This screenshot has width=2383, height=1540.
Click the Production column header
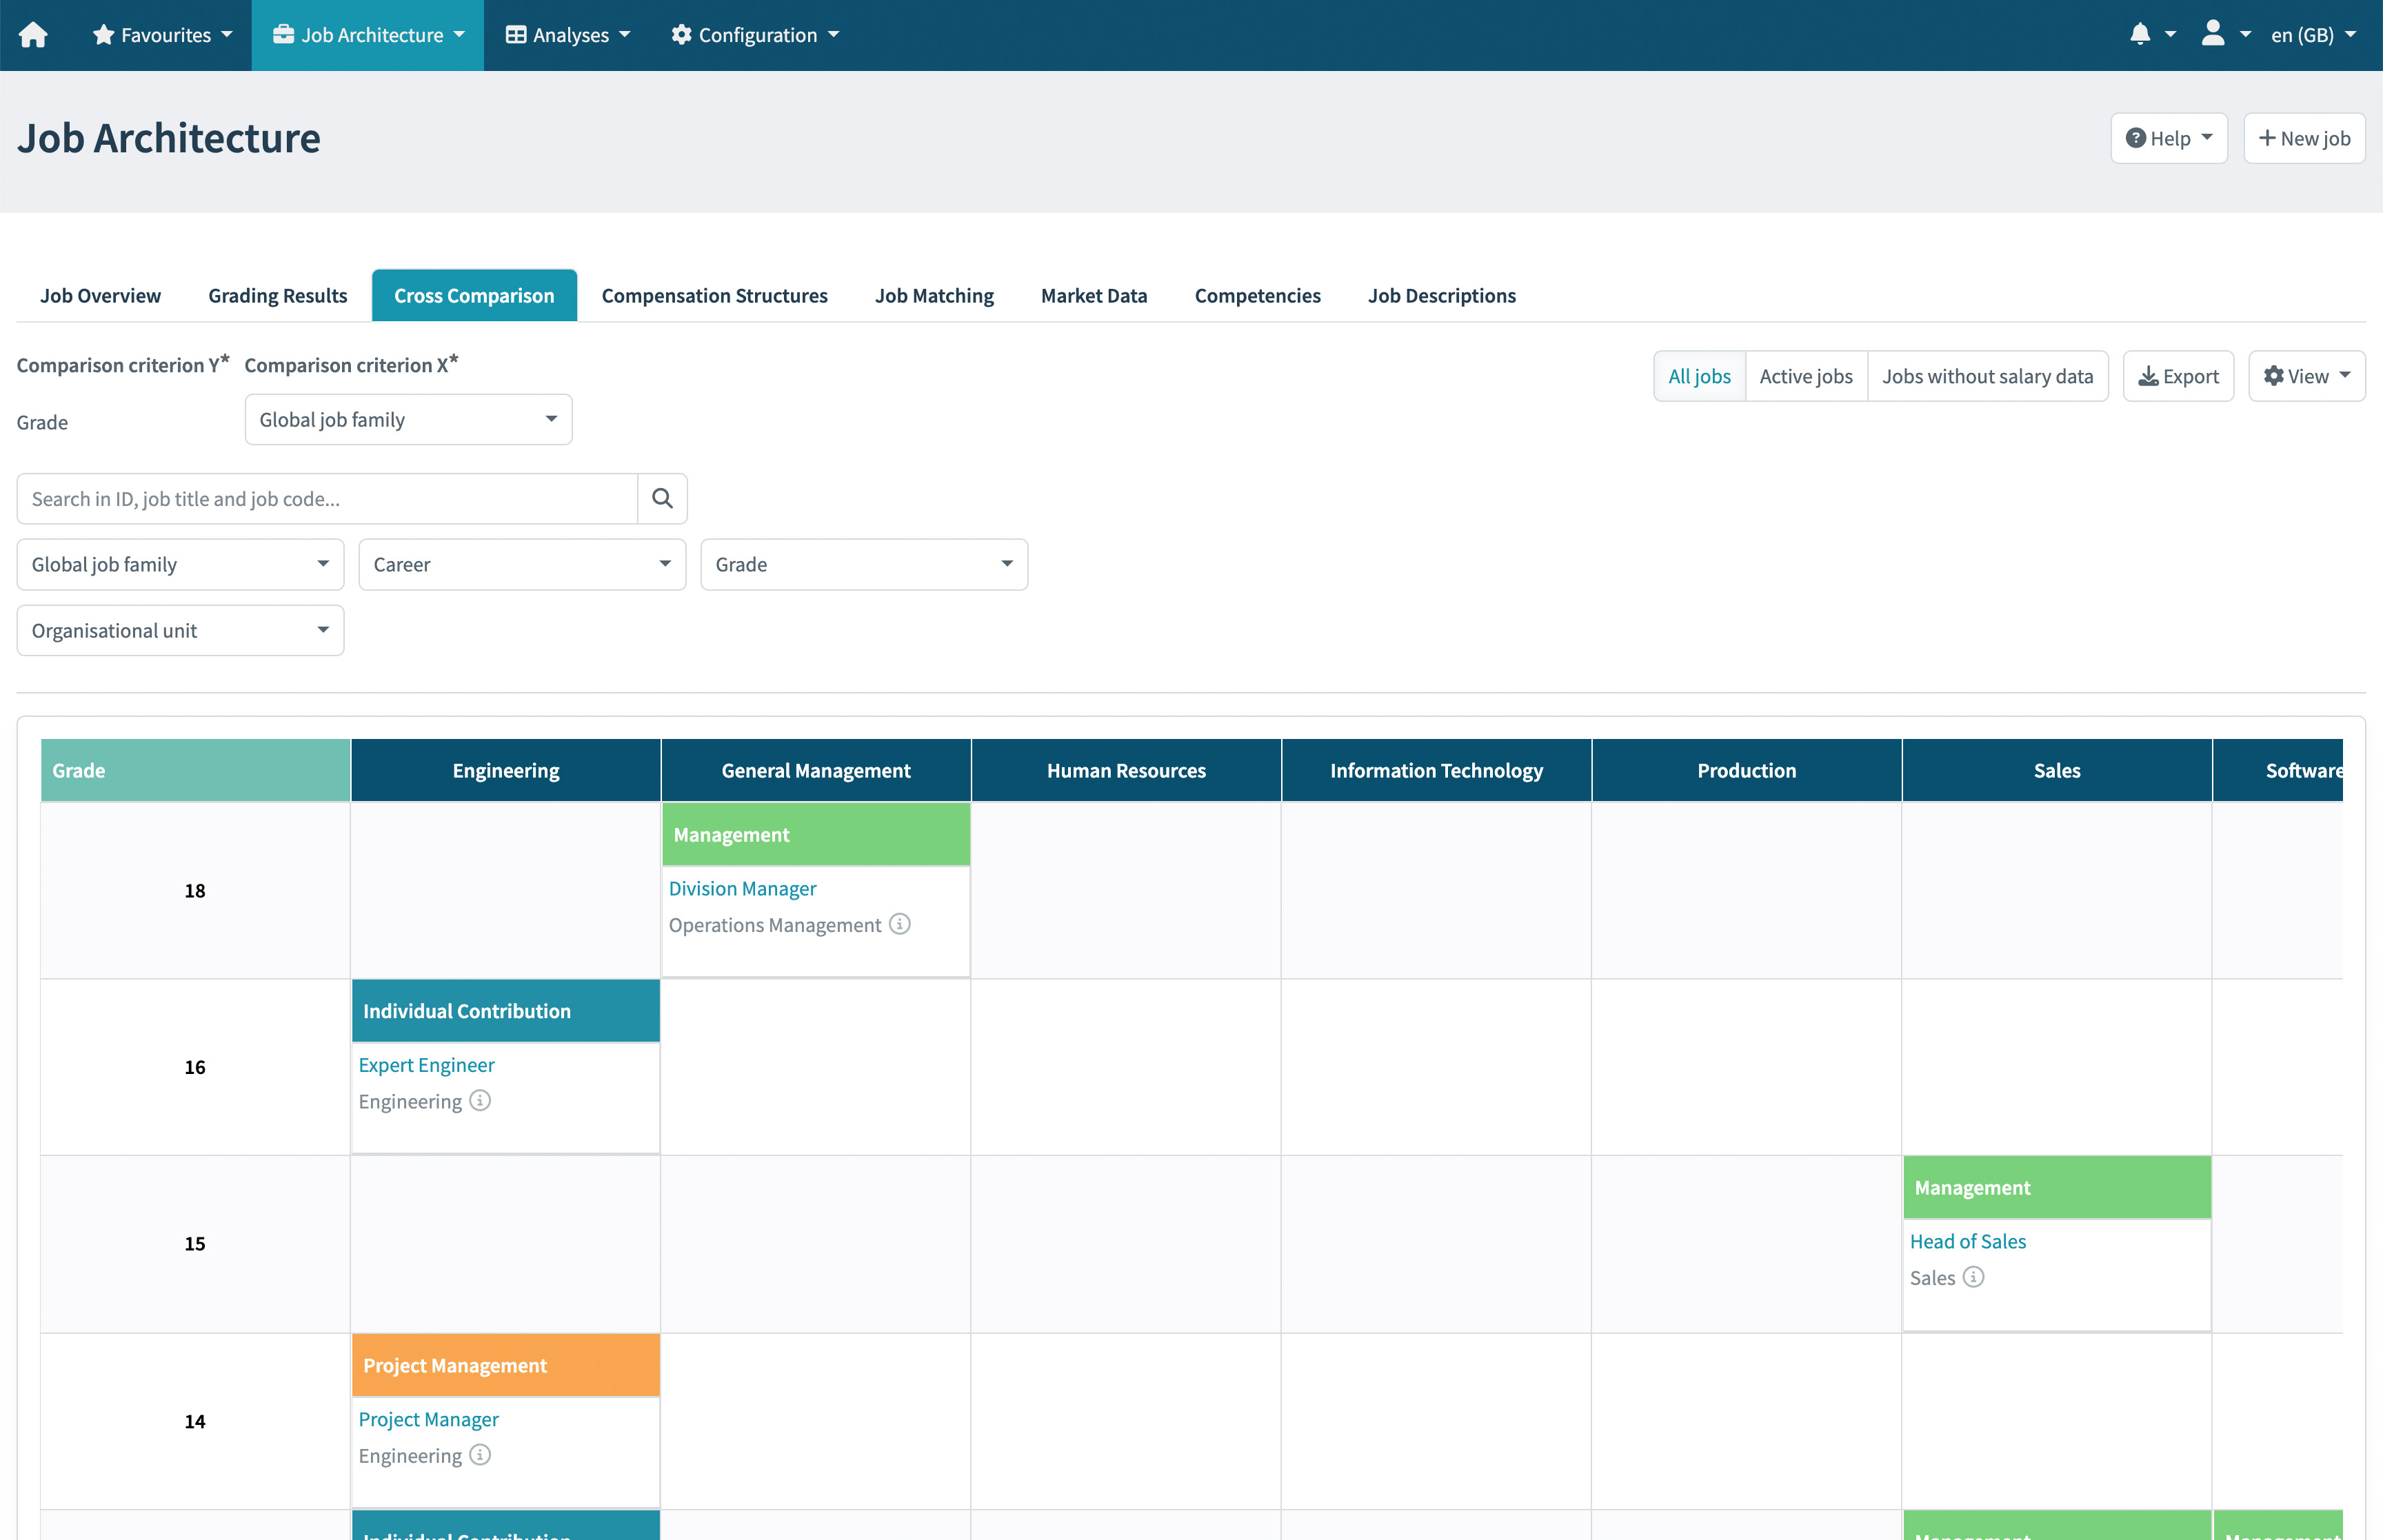pyautogui.click(x=1746, y=770)
